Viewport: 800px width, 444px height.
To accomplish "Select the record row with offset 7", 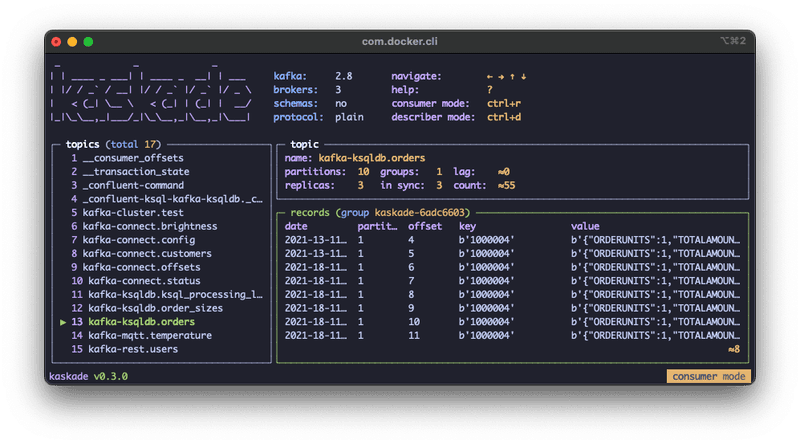I will pos(512,281).
